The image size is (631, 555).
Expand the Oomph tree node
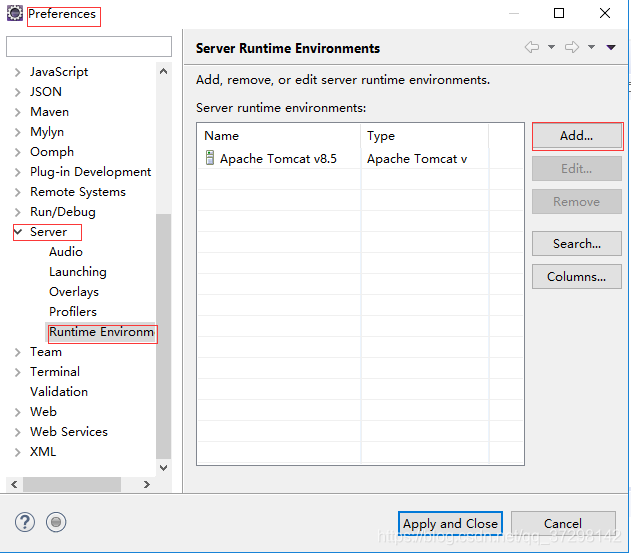tap(17, 153)
